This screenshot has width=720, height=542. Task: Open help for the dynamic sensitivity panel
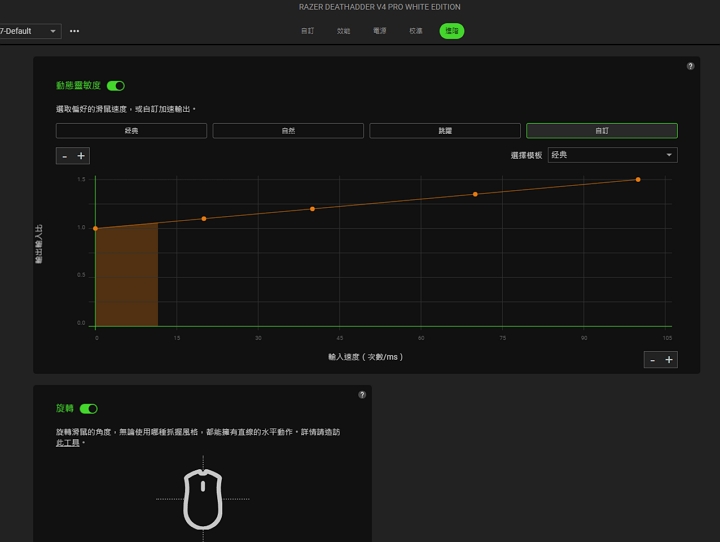[690, 66]
